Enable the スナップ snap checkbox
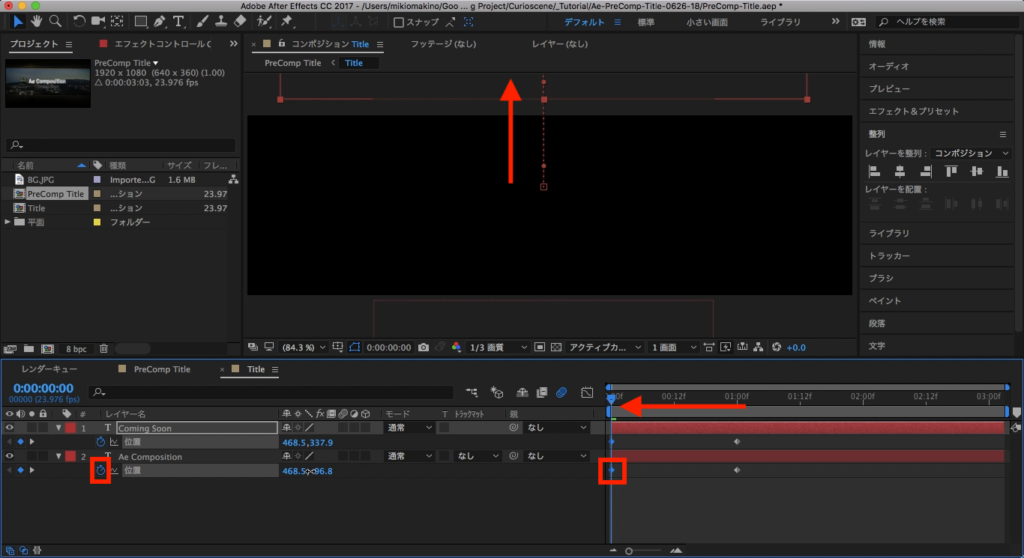1024x558 pixels. [x=400, y=22]
